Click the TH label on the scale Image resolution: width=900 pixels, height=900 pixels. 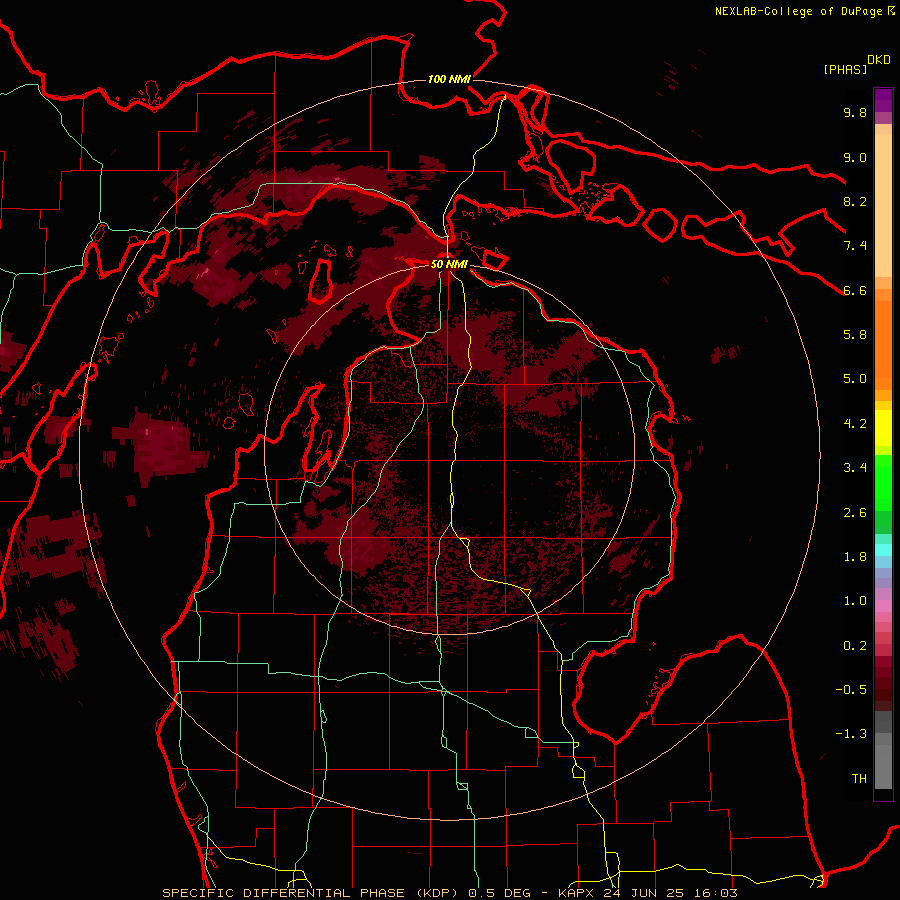coord(859,779)
